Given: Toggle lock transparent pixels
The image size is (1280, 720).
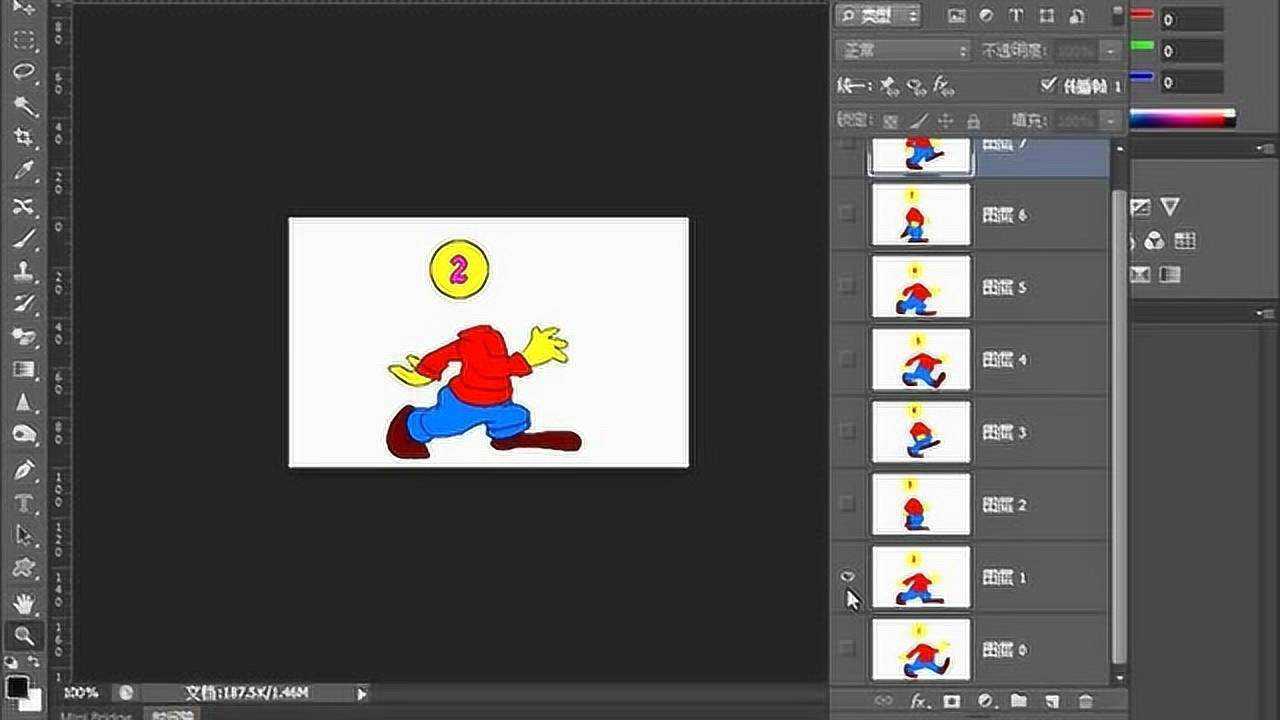Looking at the screenshot, I should (x=890, y=121).
